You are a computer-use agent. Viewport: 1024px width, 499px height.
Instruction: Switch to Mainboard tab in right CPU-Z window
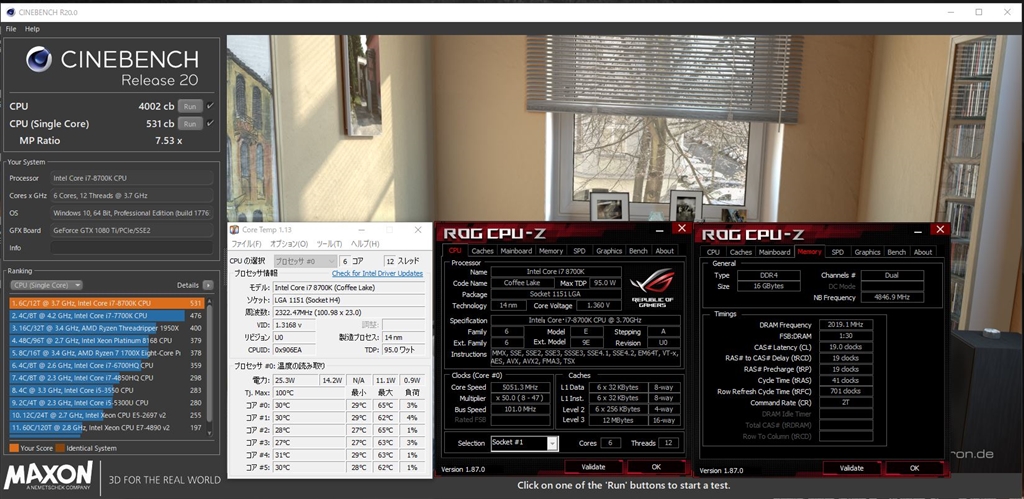(x=775, y=252)
